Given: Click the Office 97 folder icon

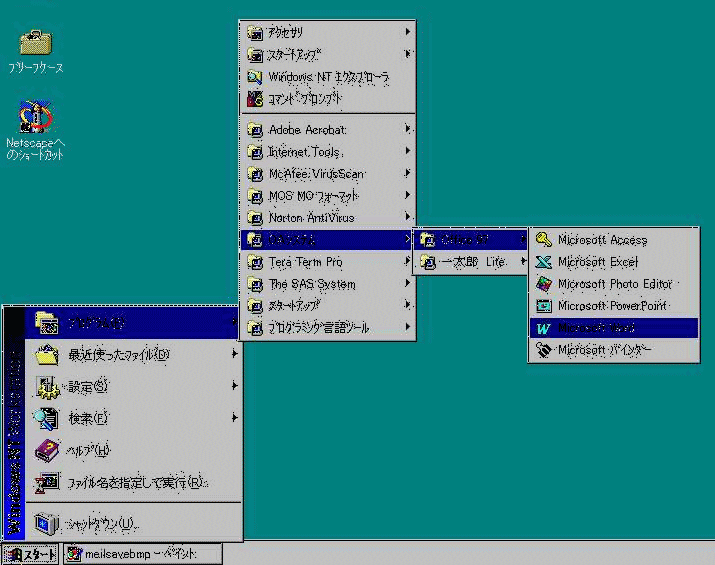Looking at the screenshot, I should click(x=427, y=239).
